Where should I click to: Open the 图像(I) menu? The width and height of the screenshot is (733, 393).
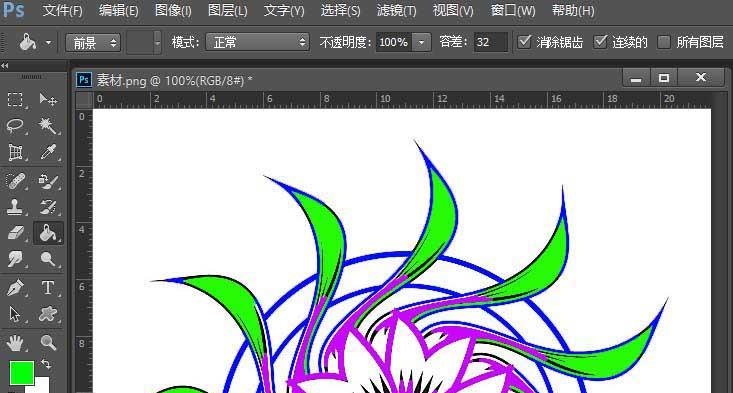(173, 10)
